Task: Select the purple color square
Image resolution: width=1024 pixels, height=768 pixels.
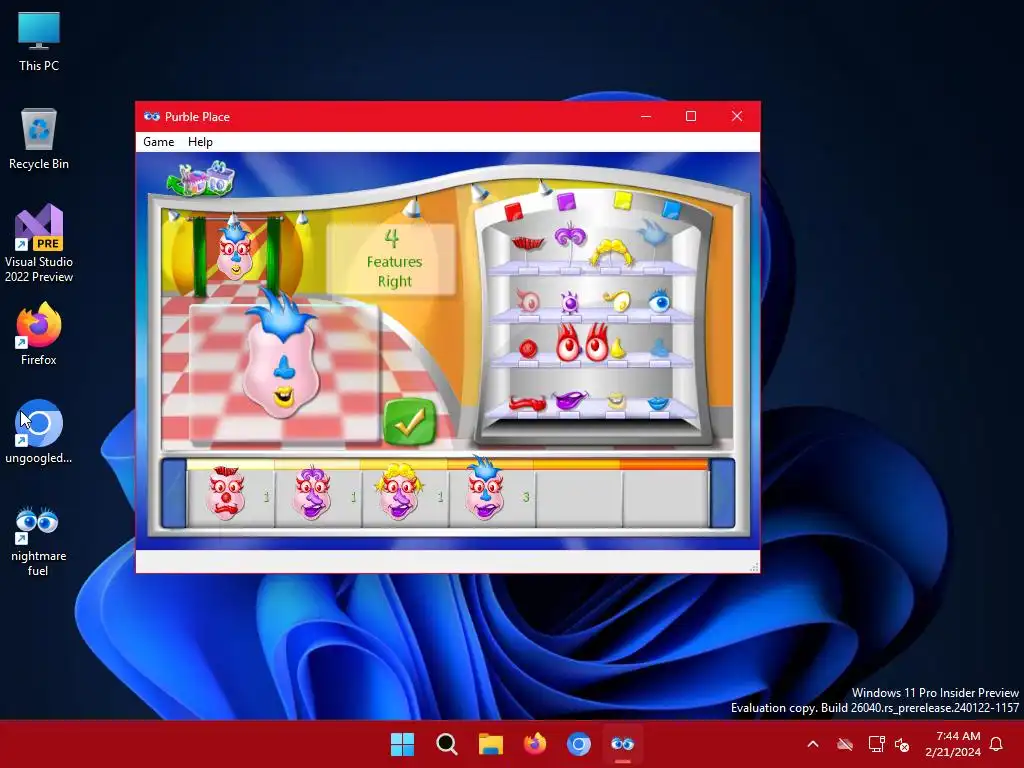Action: point(566,200)
